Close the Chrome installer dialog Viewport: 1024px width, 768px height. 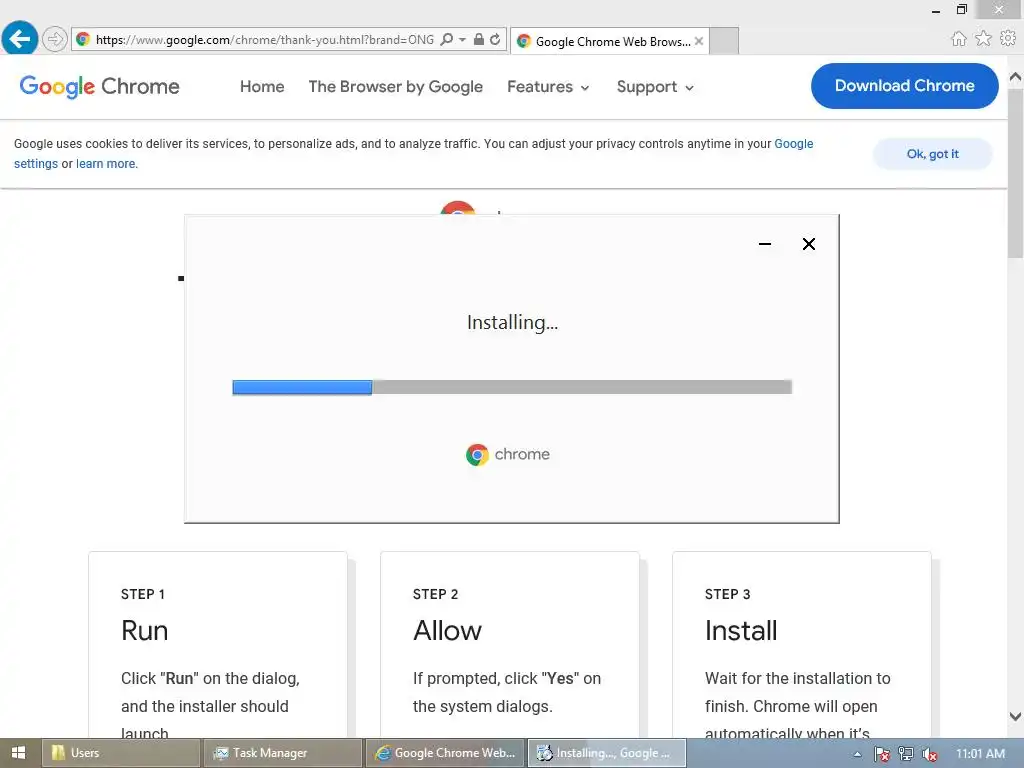(808, 244)
